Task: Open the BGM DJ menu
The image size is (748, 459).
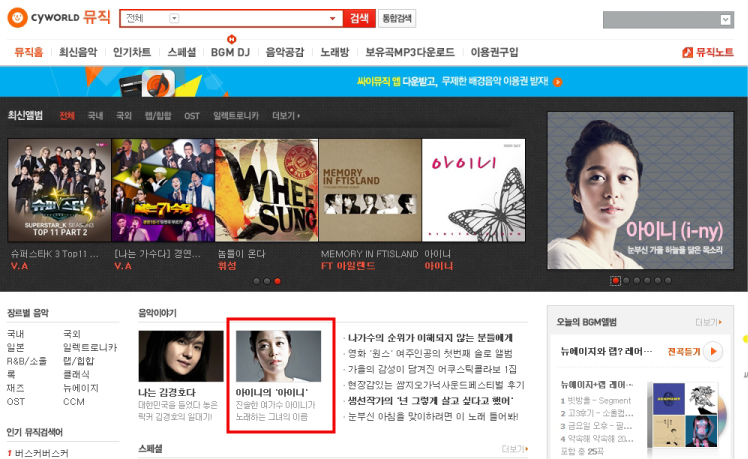Action: 230,52
